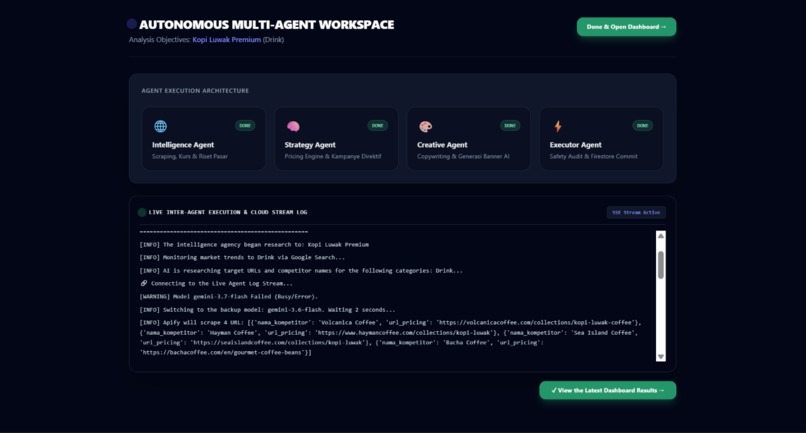Viewport: 806px width, 433px height.
Task: Click the purple dot beside workspace title
Action: (x=132, y=24)
